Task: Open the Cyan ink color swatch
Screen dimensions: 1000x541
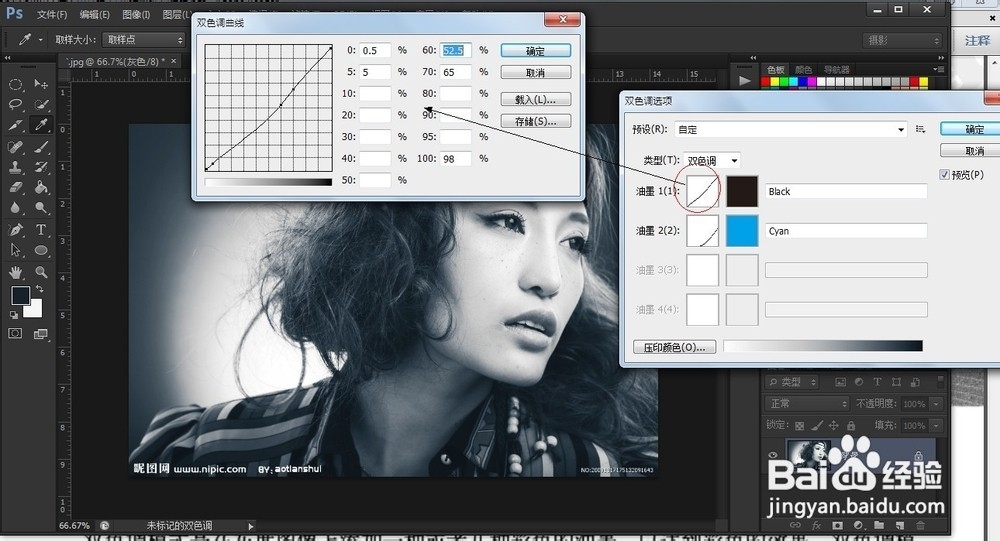Action: [742, 231]
